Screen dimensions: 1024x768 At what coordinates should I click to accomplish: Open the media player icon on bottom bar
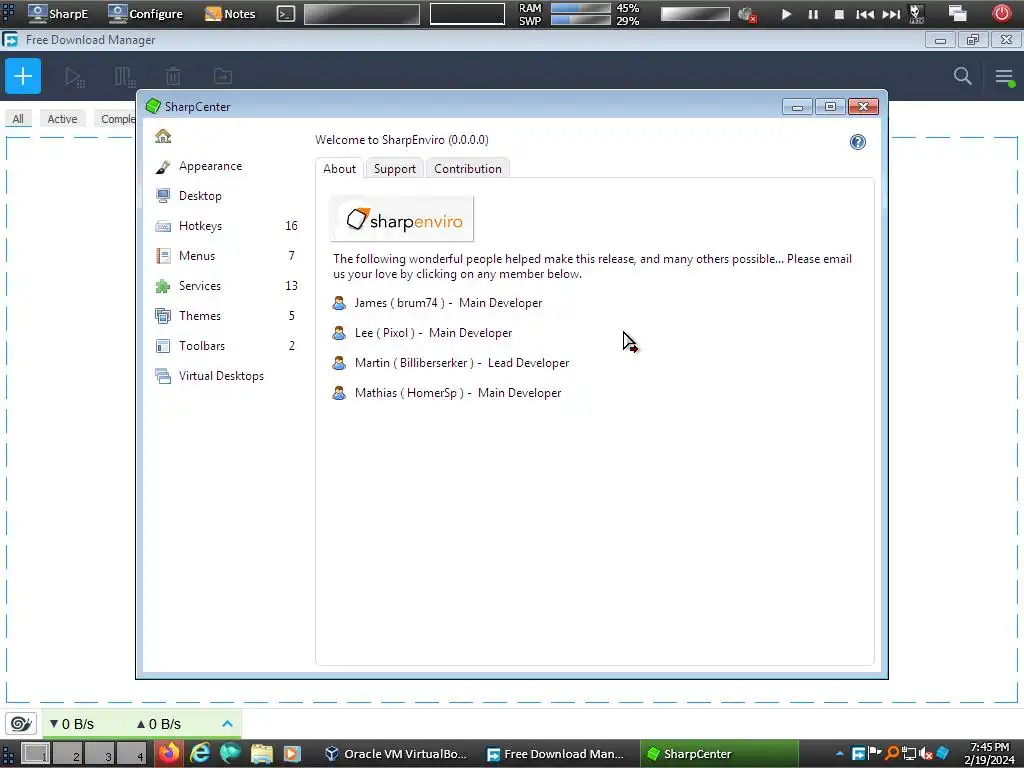(291, 754)
